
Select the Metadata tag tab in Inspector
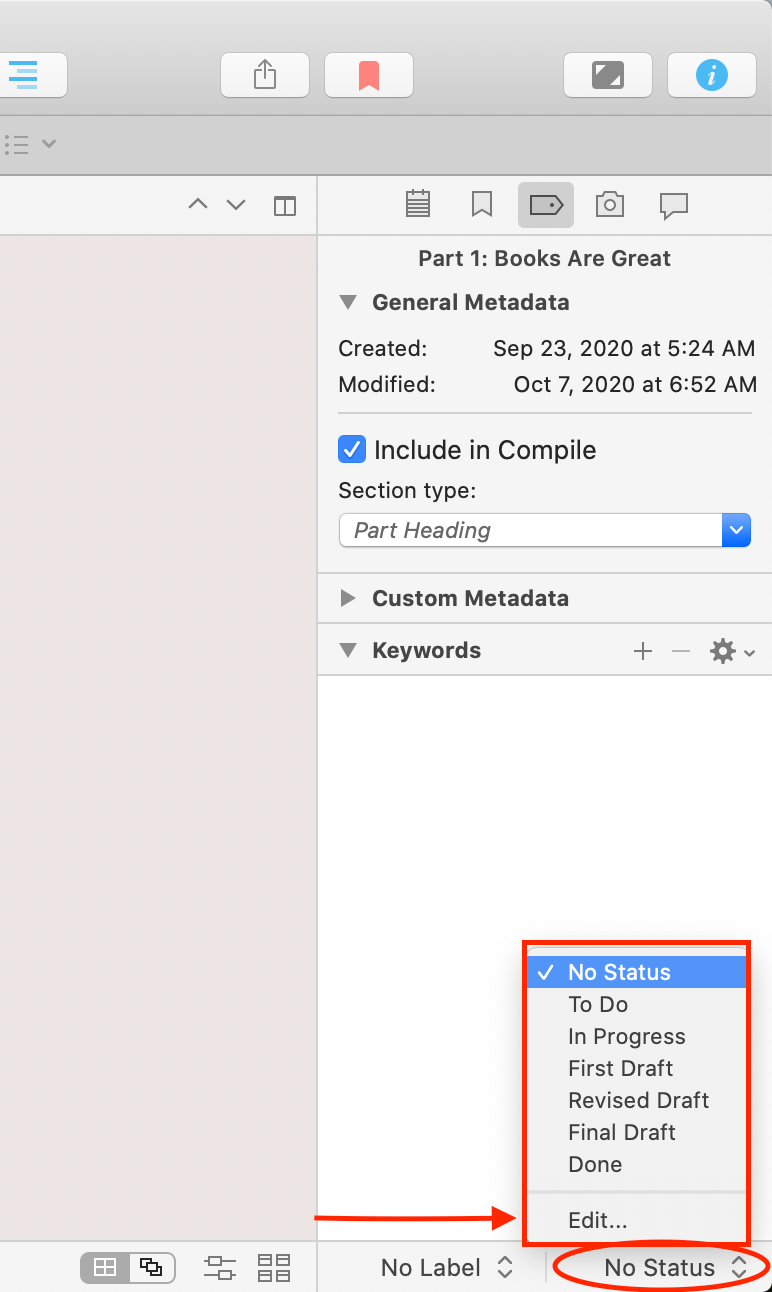pyautogui.click(x=546, y=205)
